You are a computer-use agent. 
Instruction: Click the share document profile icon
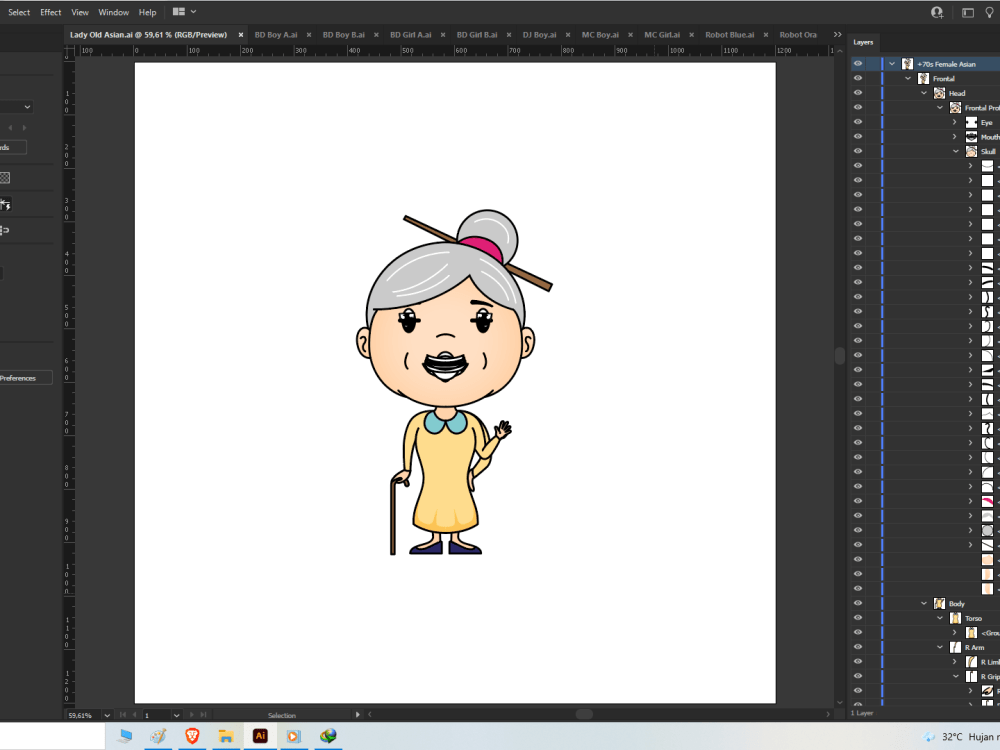(x=937, y=12)
